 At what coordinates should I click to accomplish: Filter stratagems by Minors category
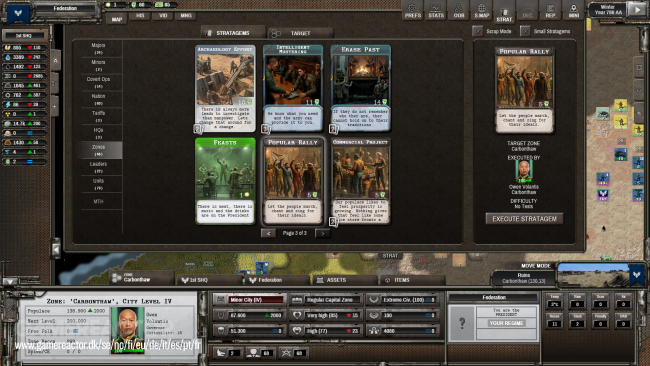tap(98, 65)
